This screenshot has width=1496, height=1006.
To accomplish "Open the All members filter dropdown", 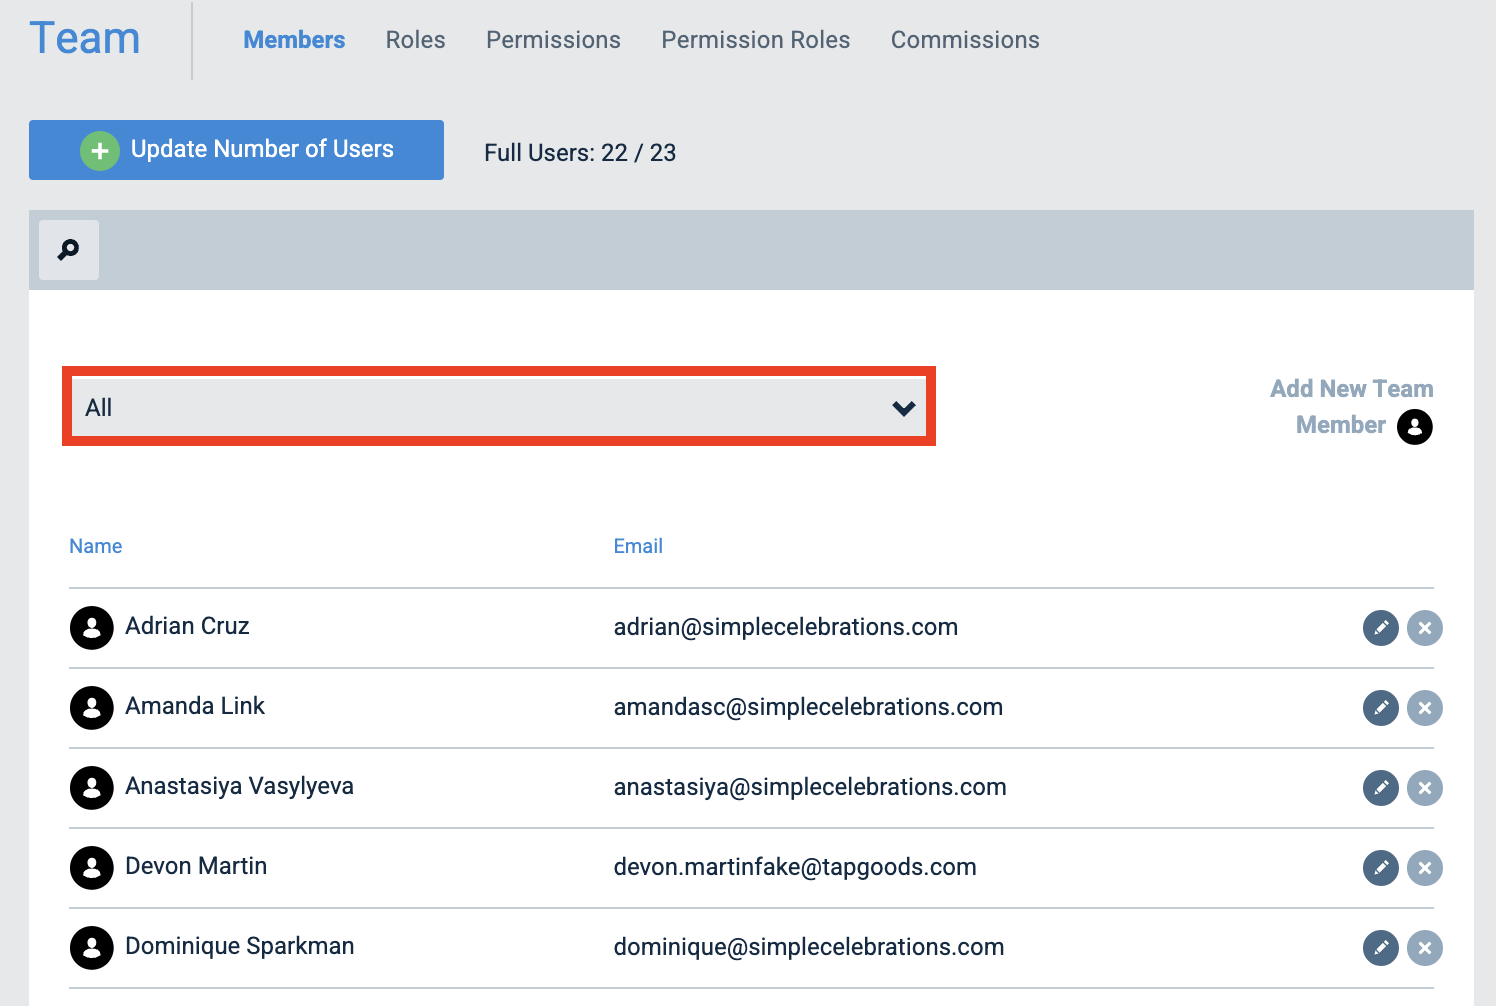I will point(499,407).
